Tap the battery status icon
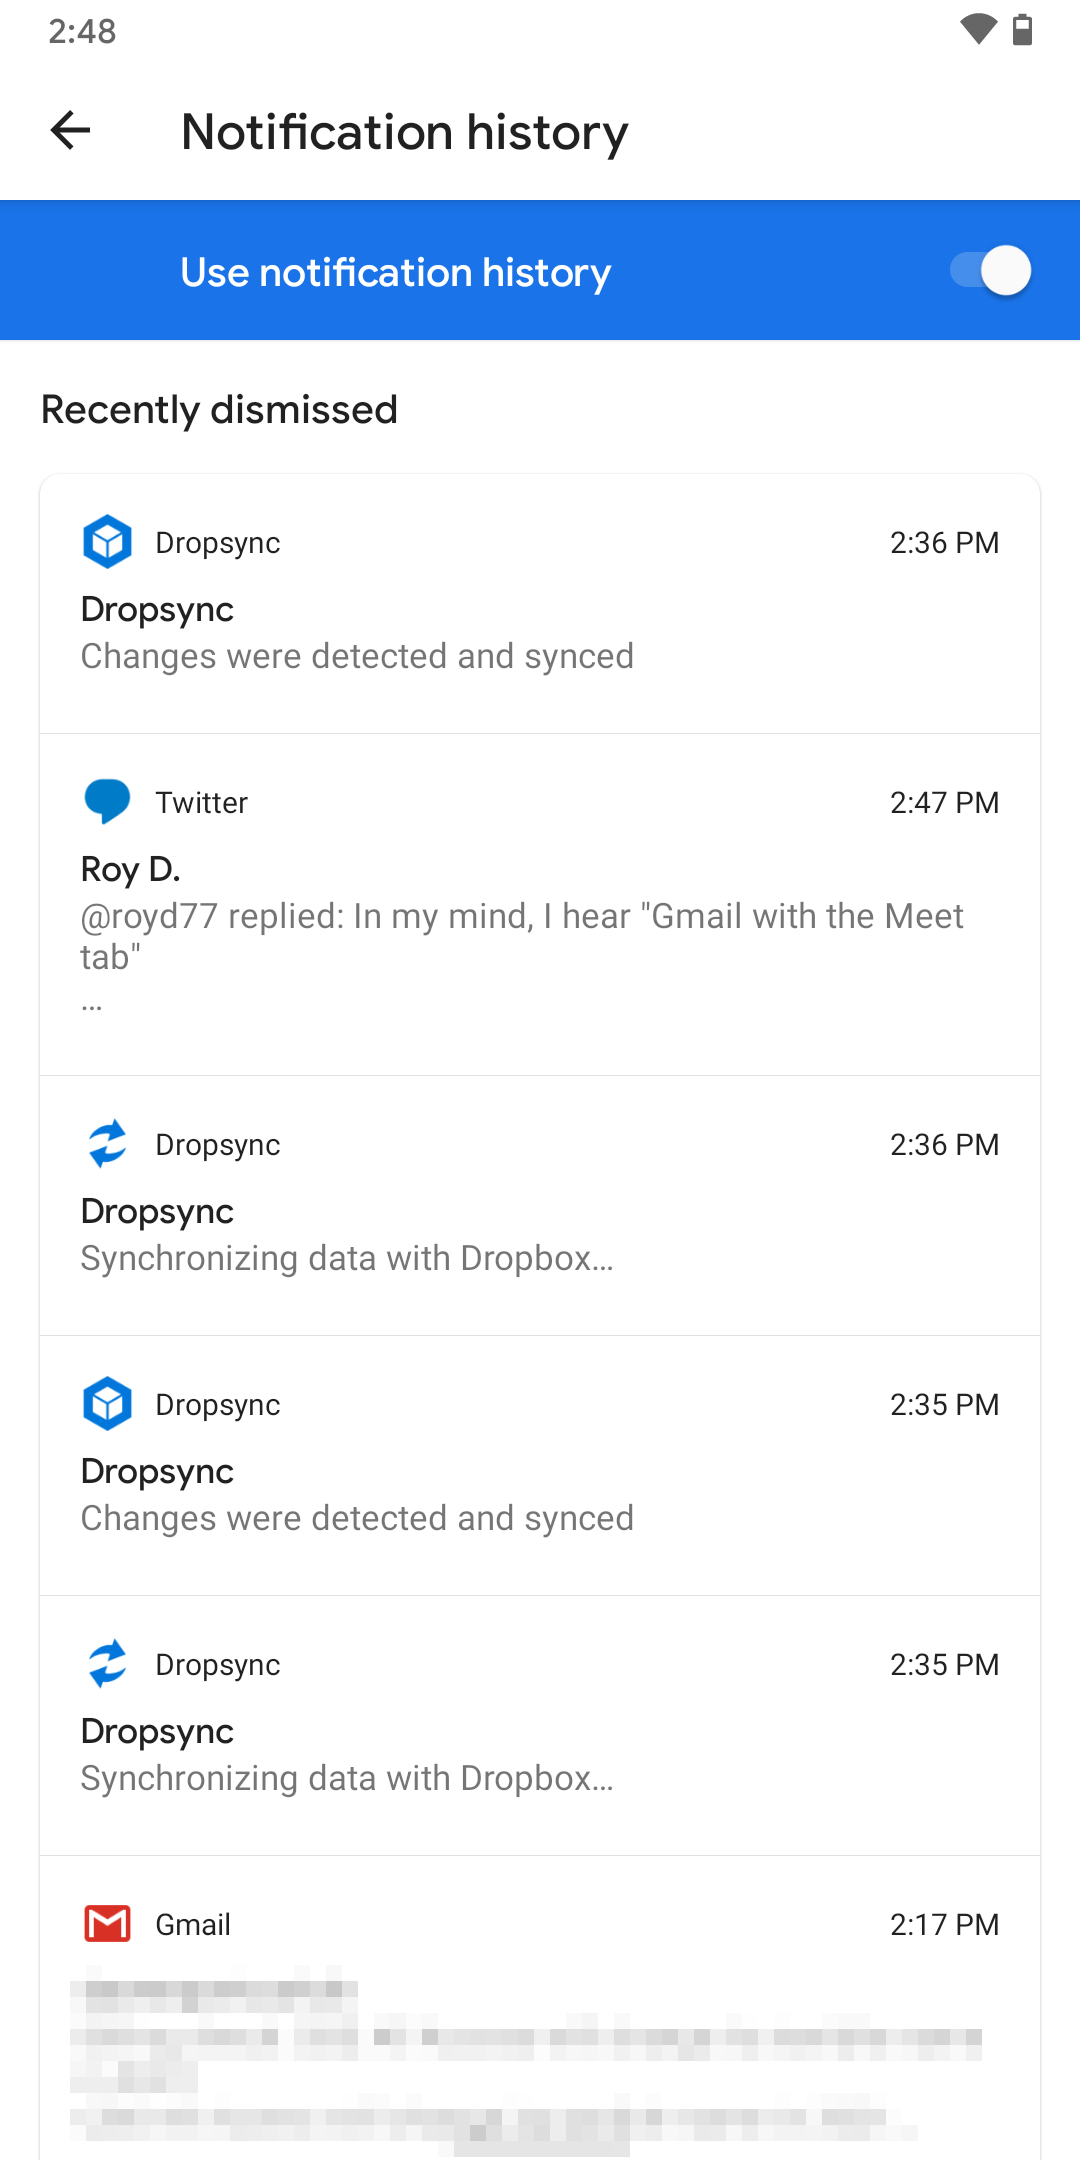The height and width of the screenshot is (2160, 1080). point(1022,30)
